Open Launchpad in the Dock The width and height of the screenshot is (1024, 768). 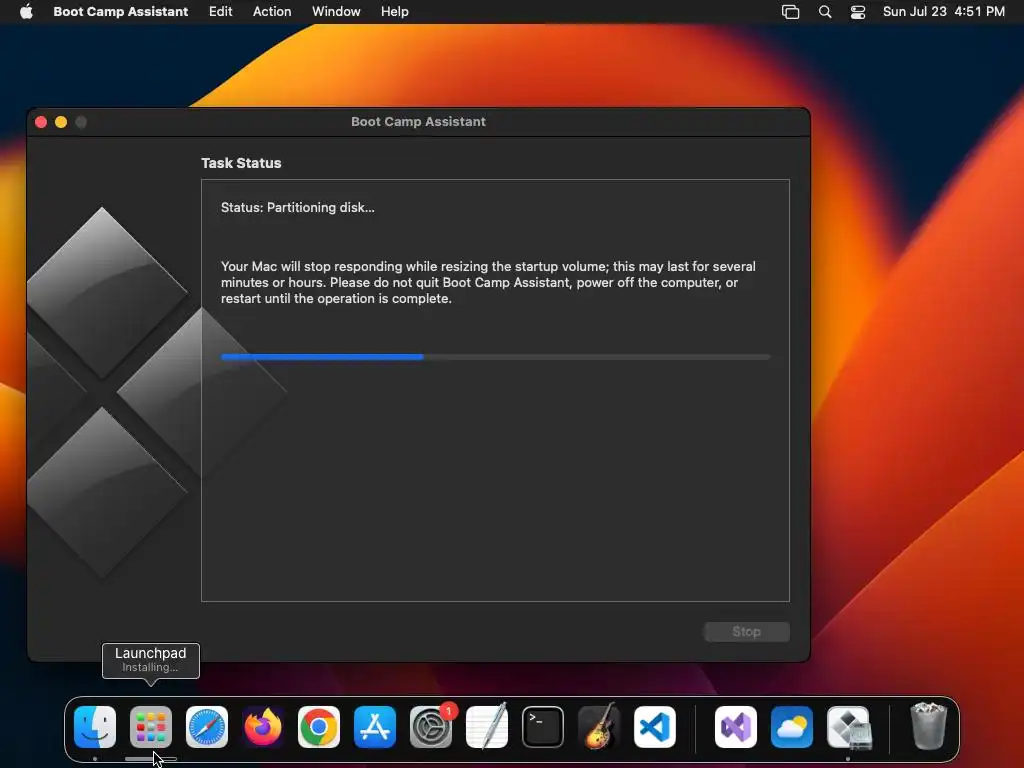click(151, 726)
